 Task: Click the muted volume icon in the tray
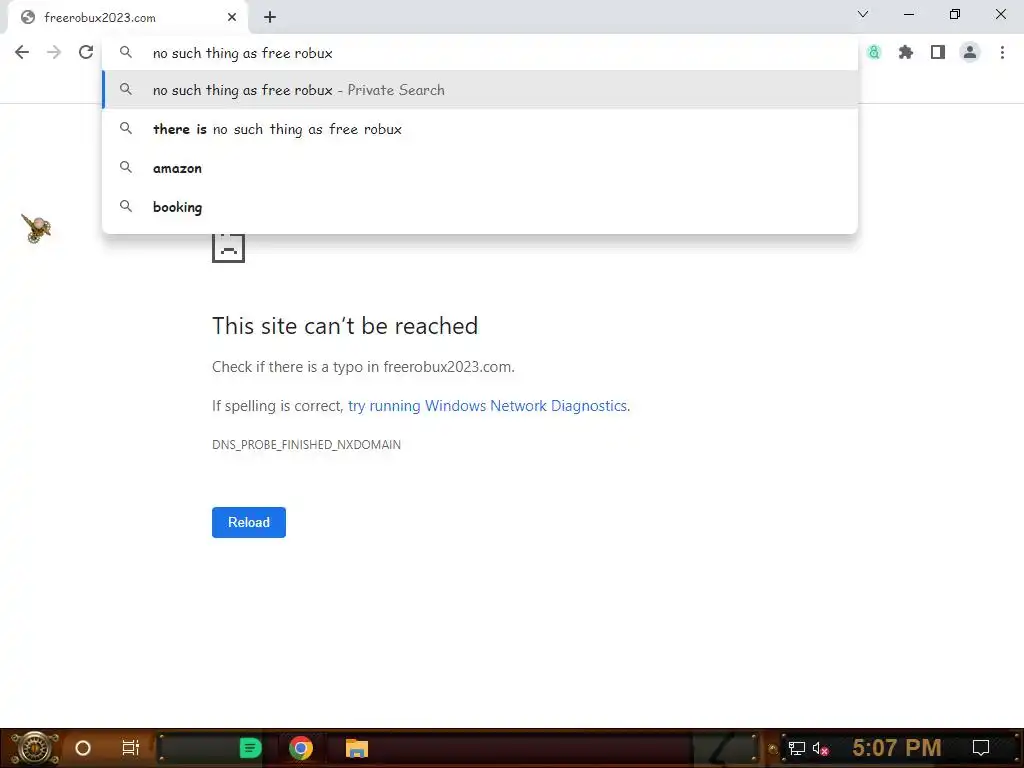tap(820, 748)
